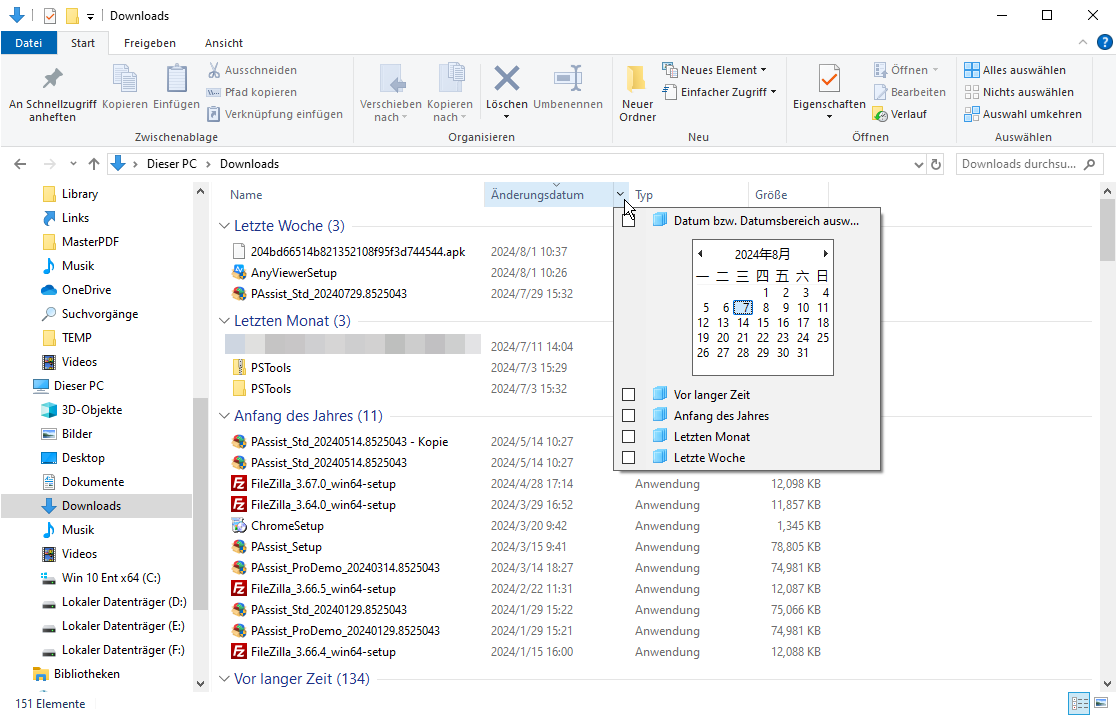This screenshot has width=1117, height=716.
Task: Open the Neues Element dropdown
Action: point(715,70)
